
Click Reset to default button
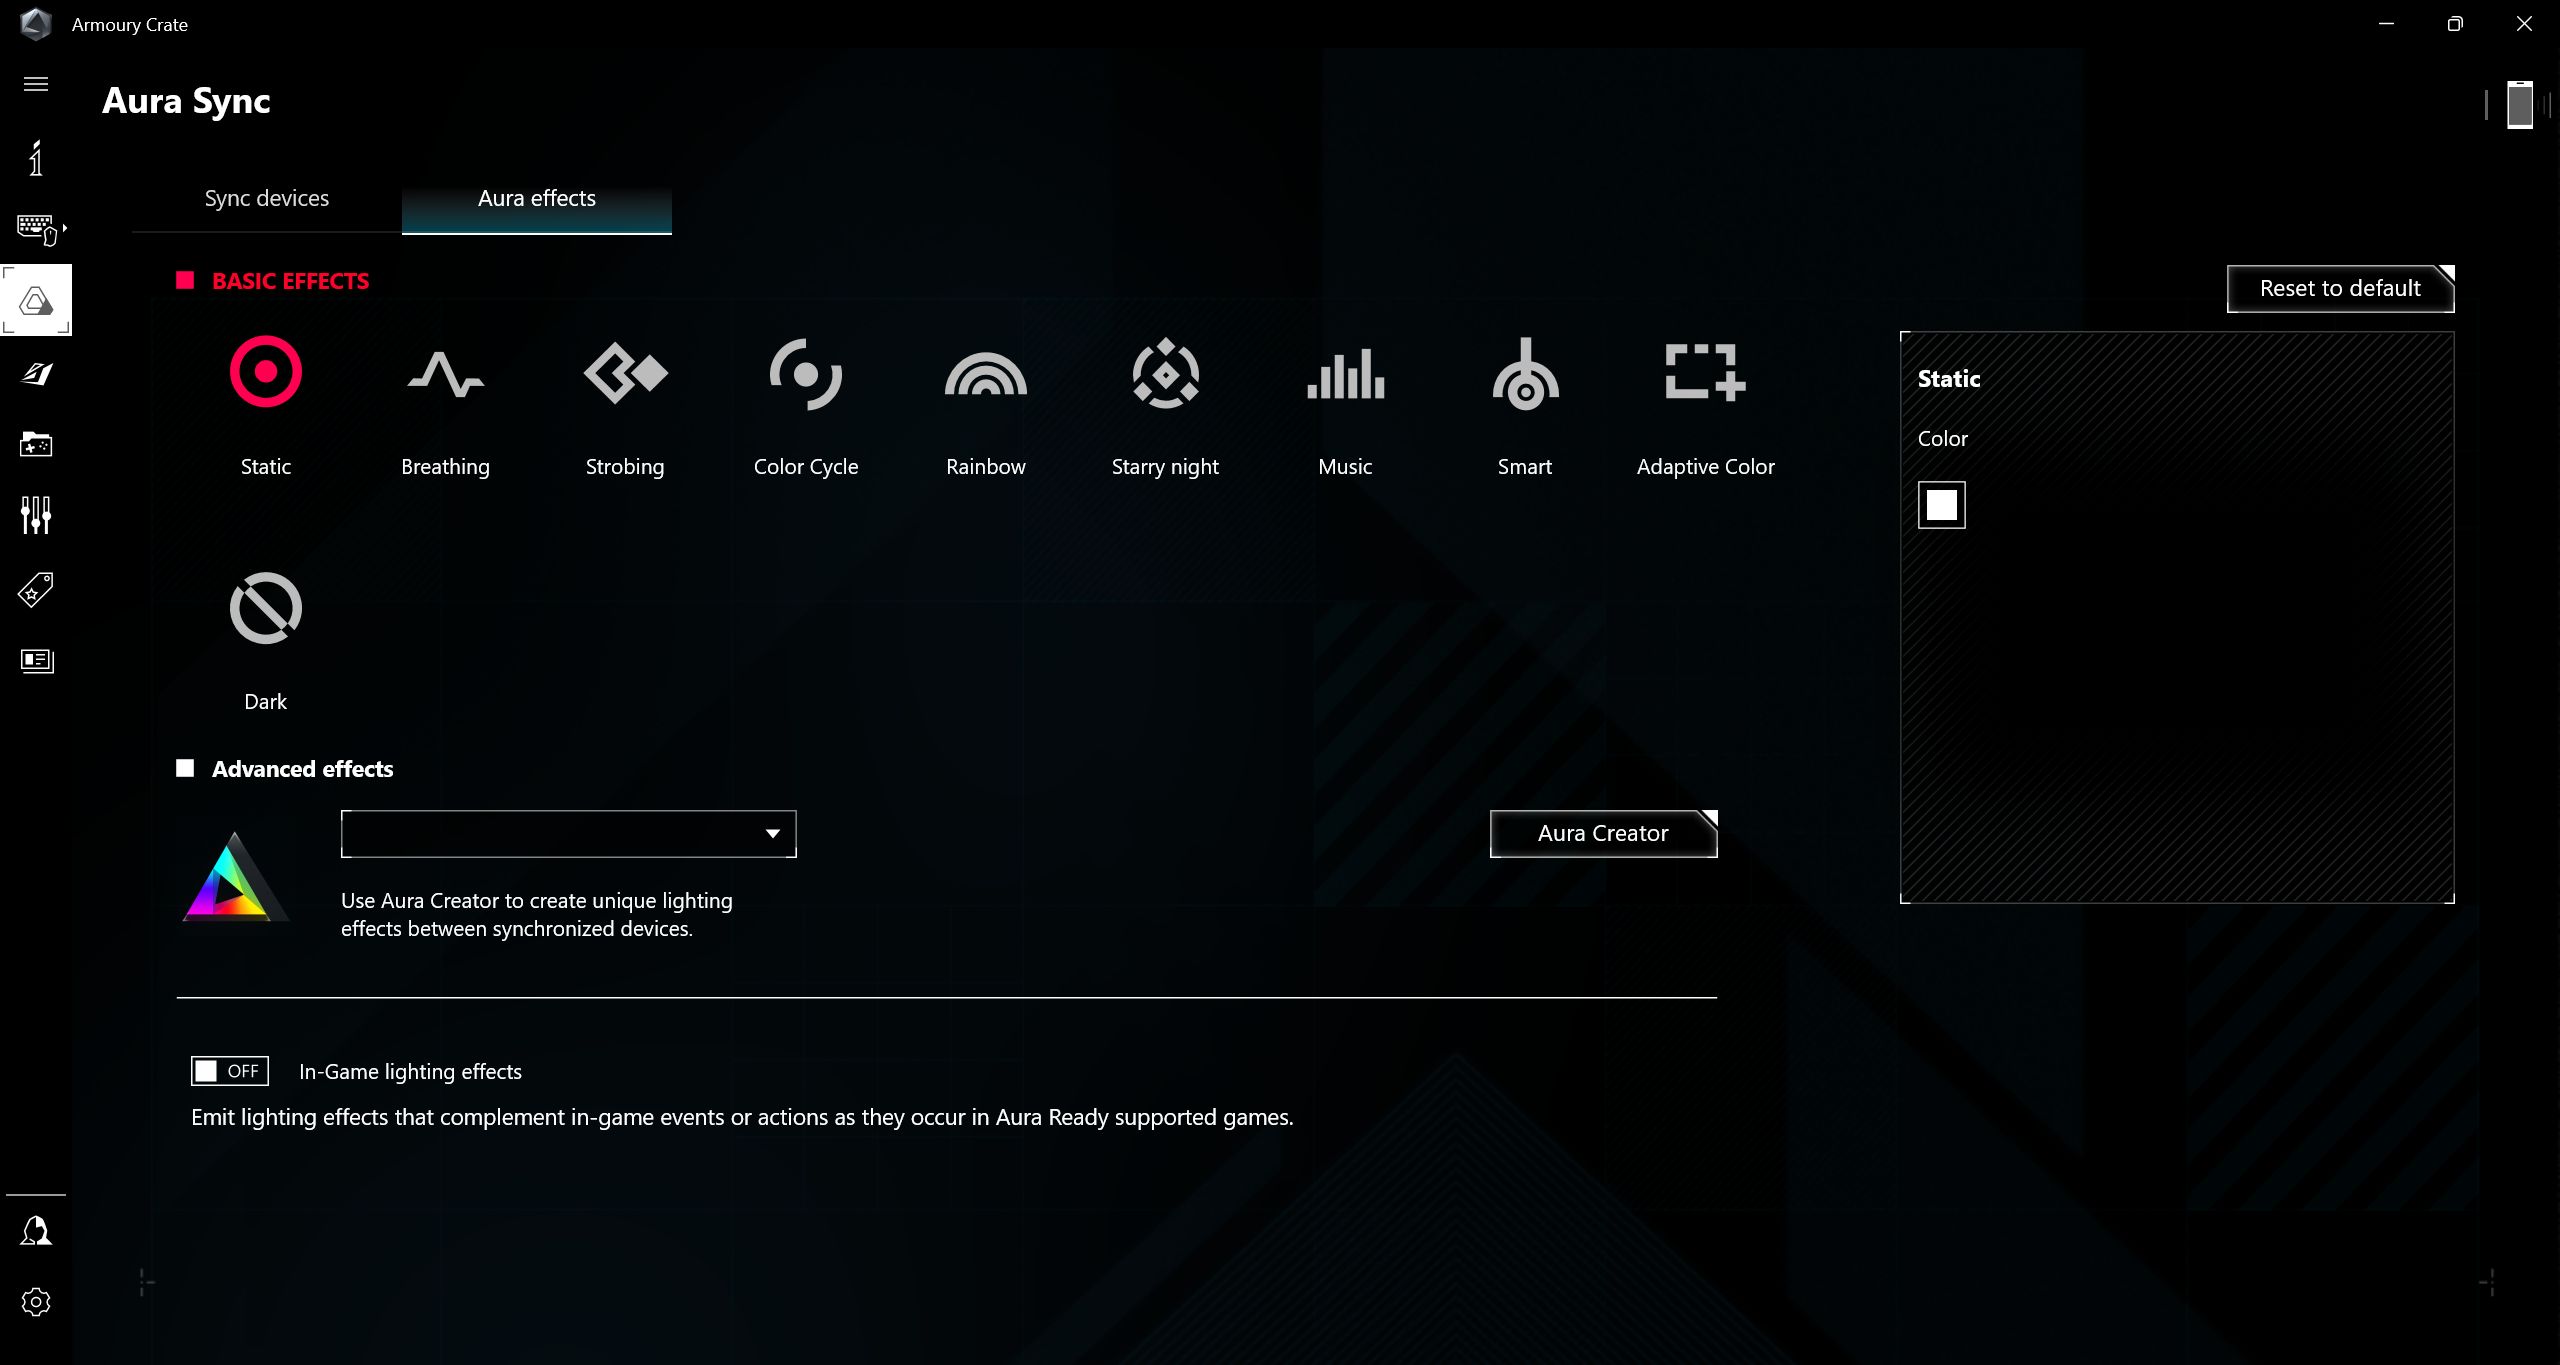(x=2338, y=288)
